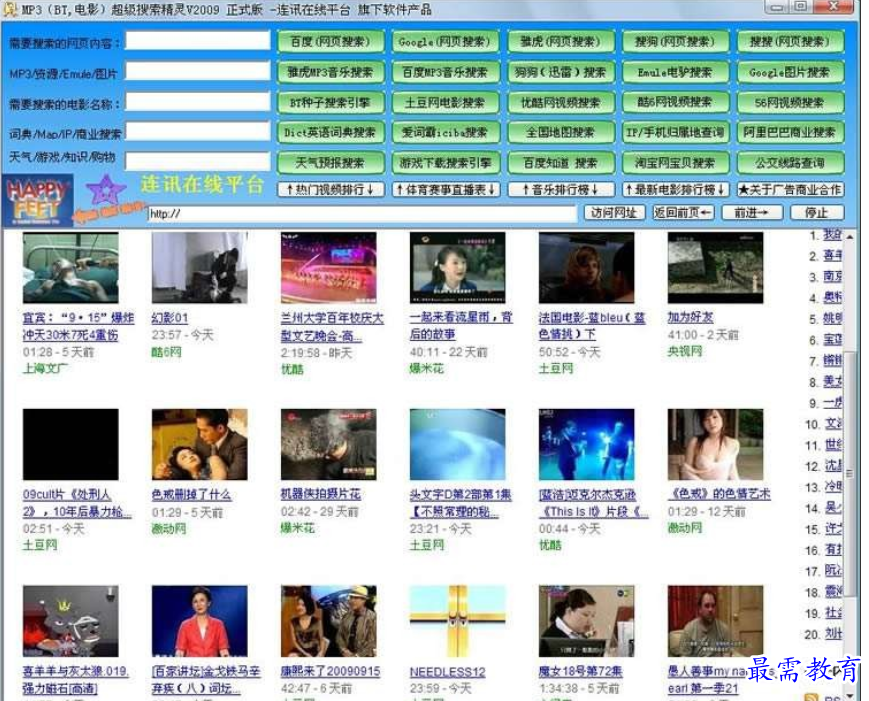Viewport: 869px width, 701px height.
Task: Click the scroll-up arrow of ranking list
Action: pos(850,237)
